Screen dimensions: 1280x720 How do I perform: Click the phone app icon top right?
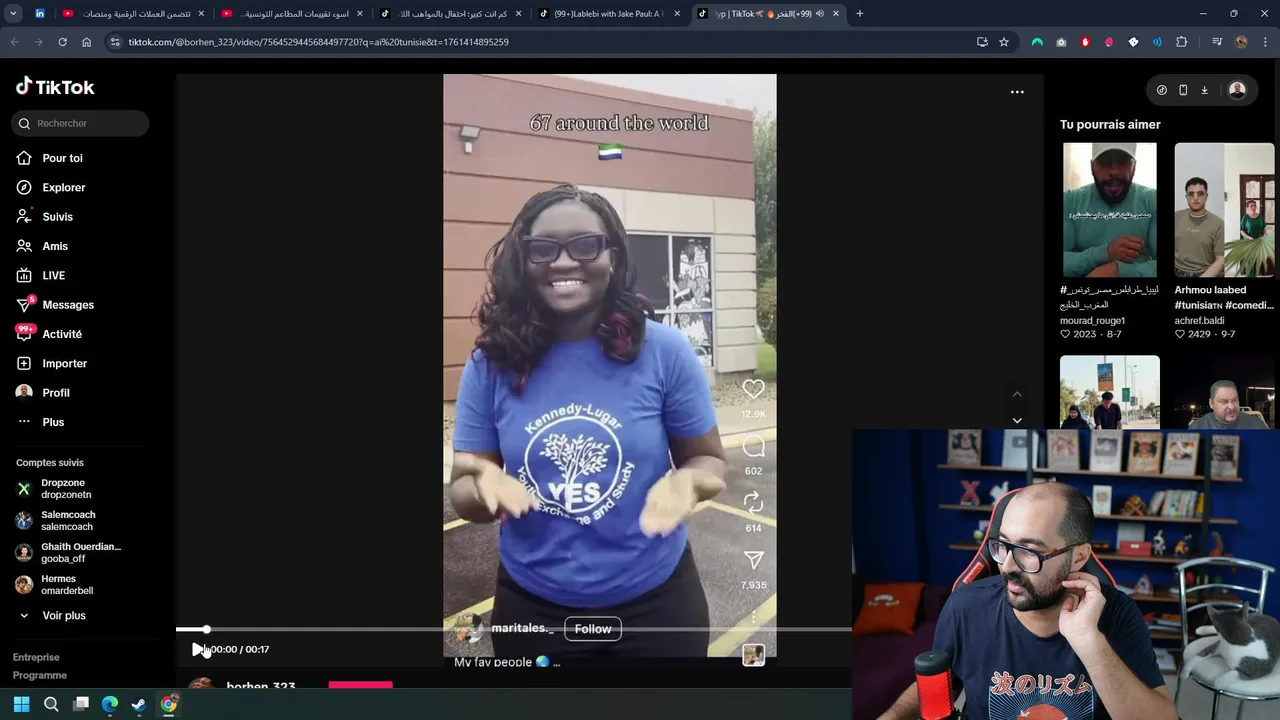(x=1183, y=90)
